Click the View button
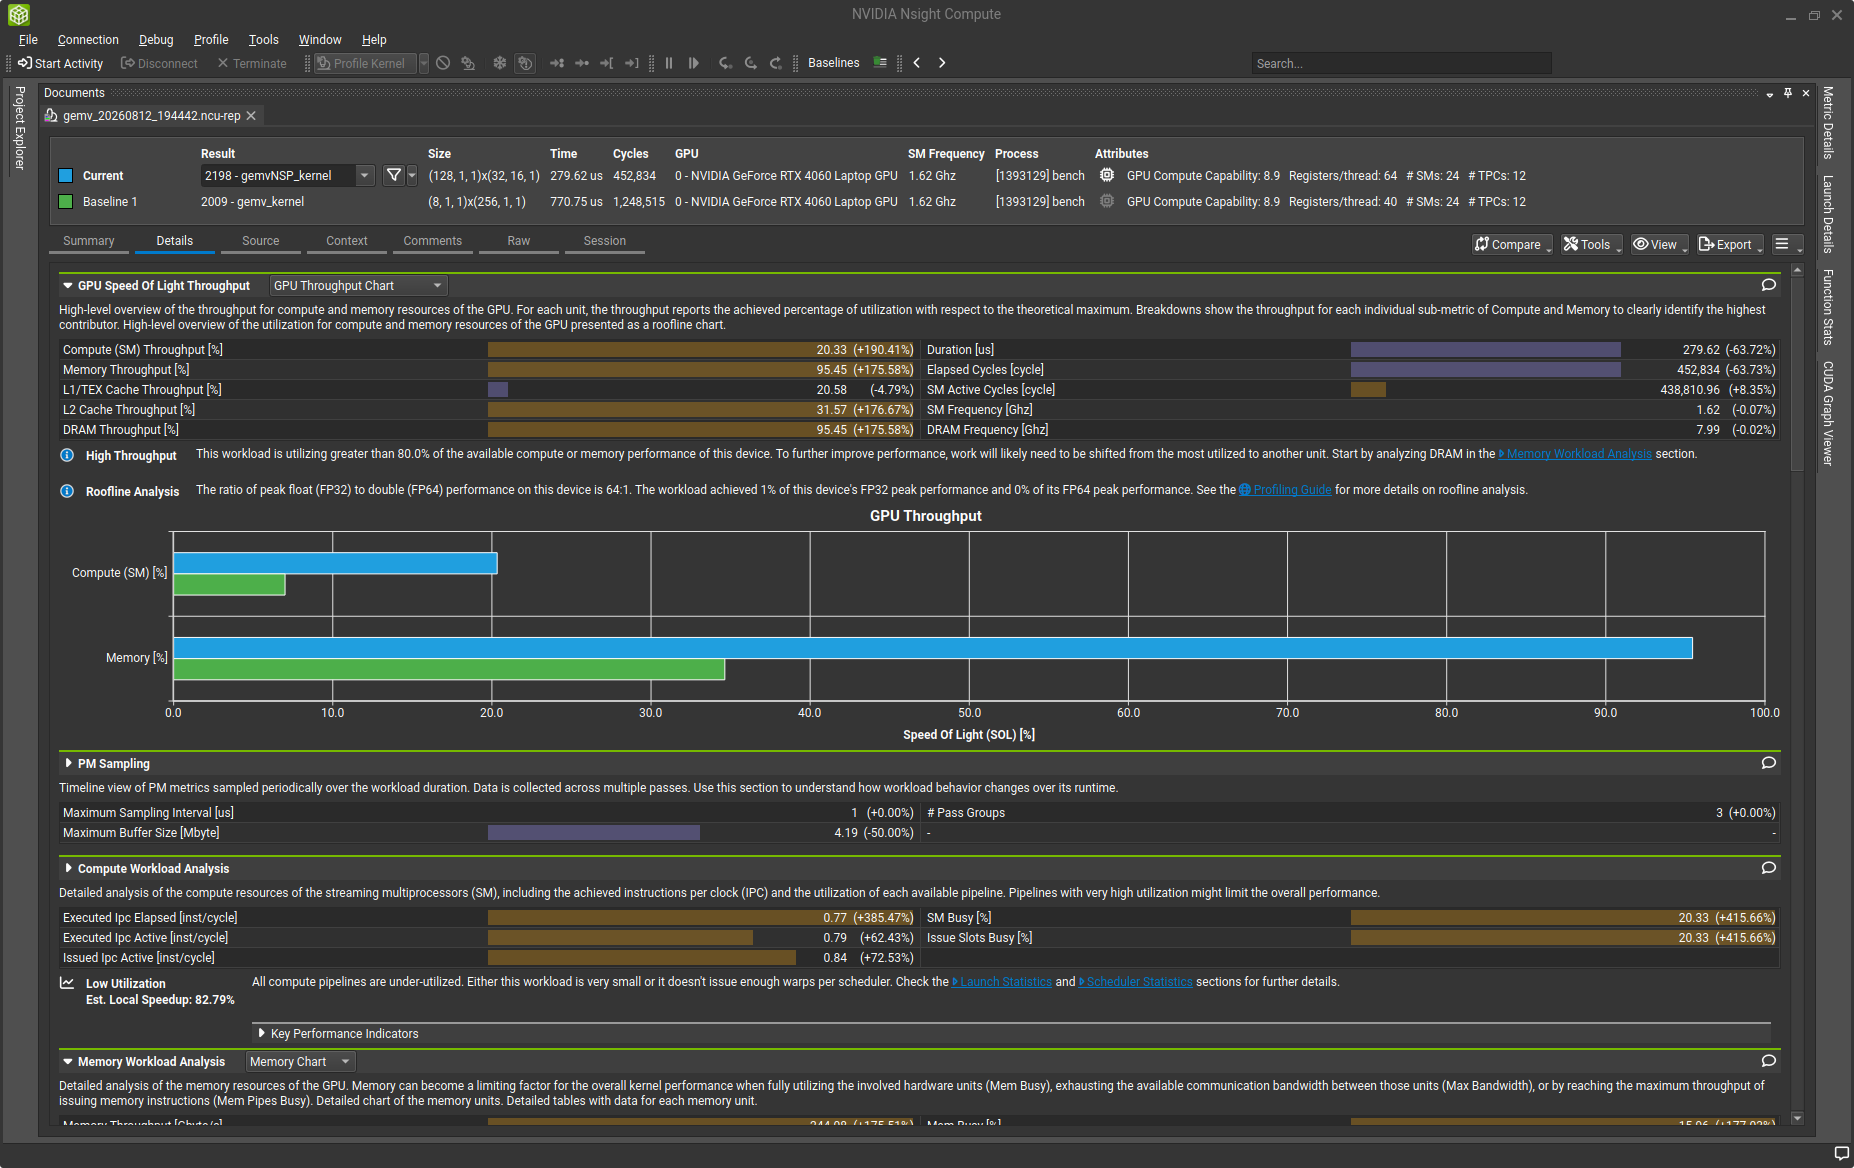1854x1168 pixels. coord(1659,244)
